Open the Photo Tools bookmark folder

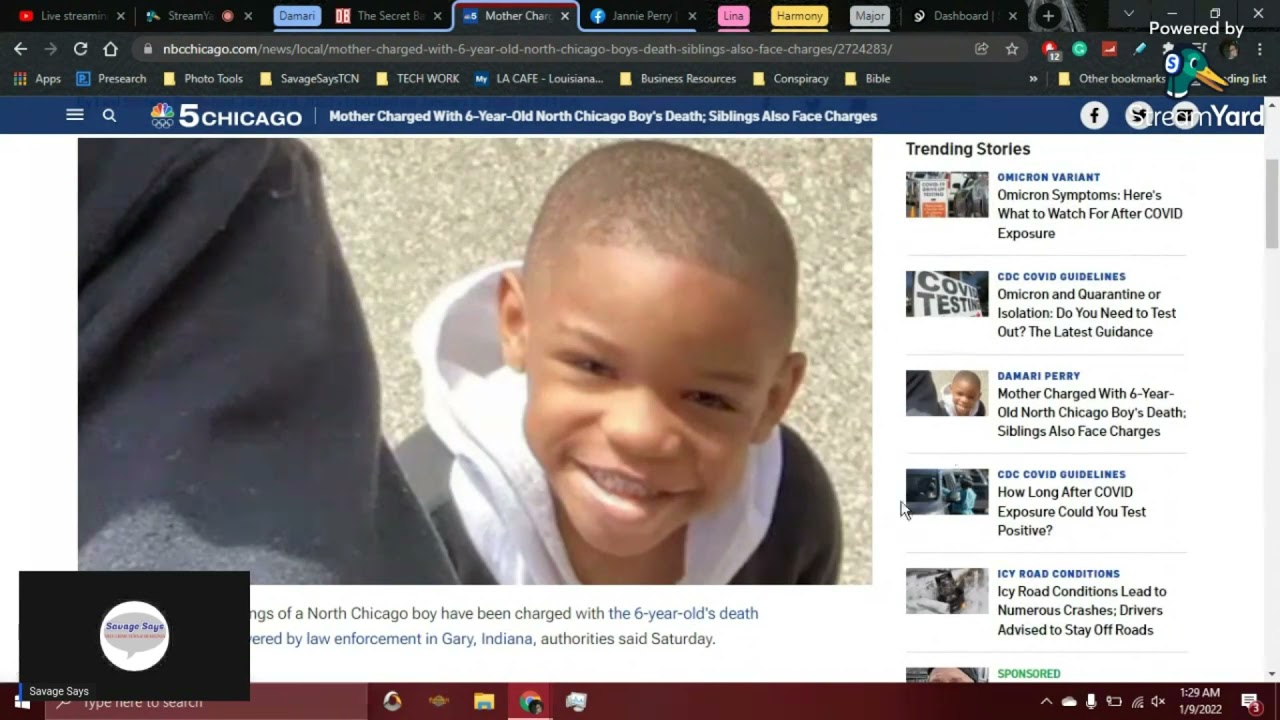(x=203, y=79)
